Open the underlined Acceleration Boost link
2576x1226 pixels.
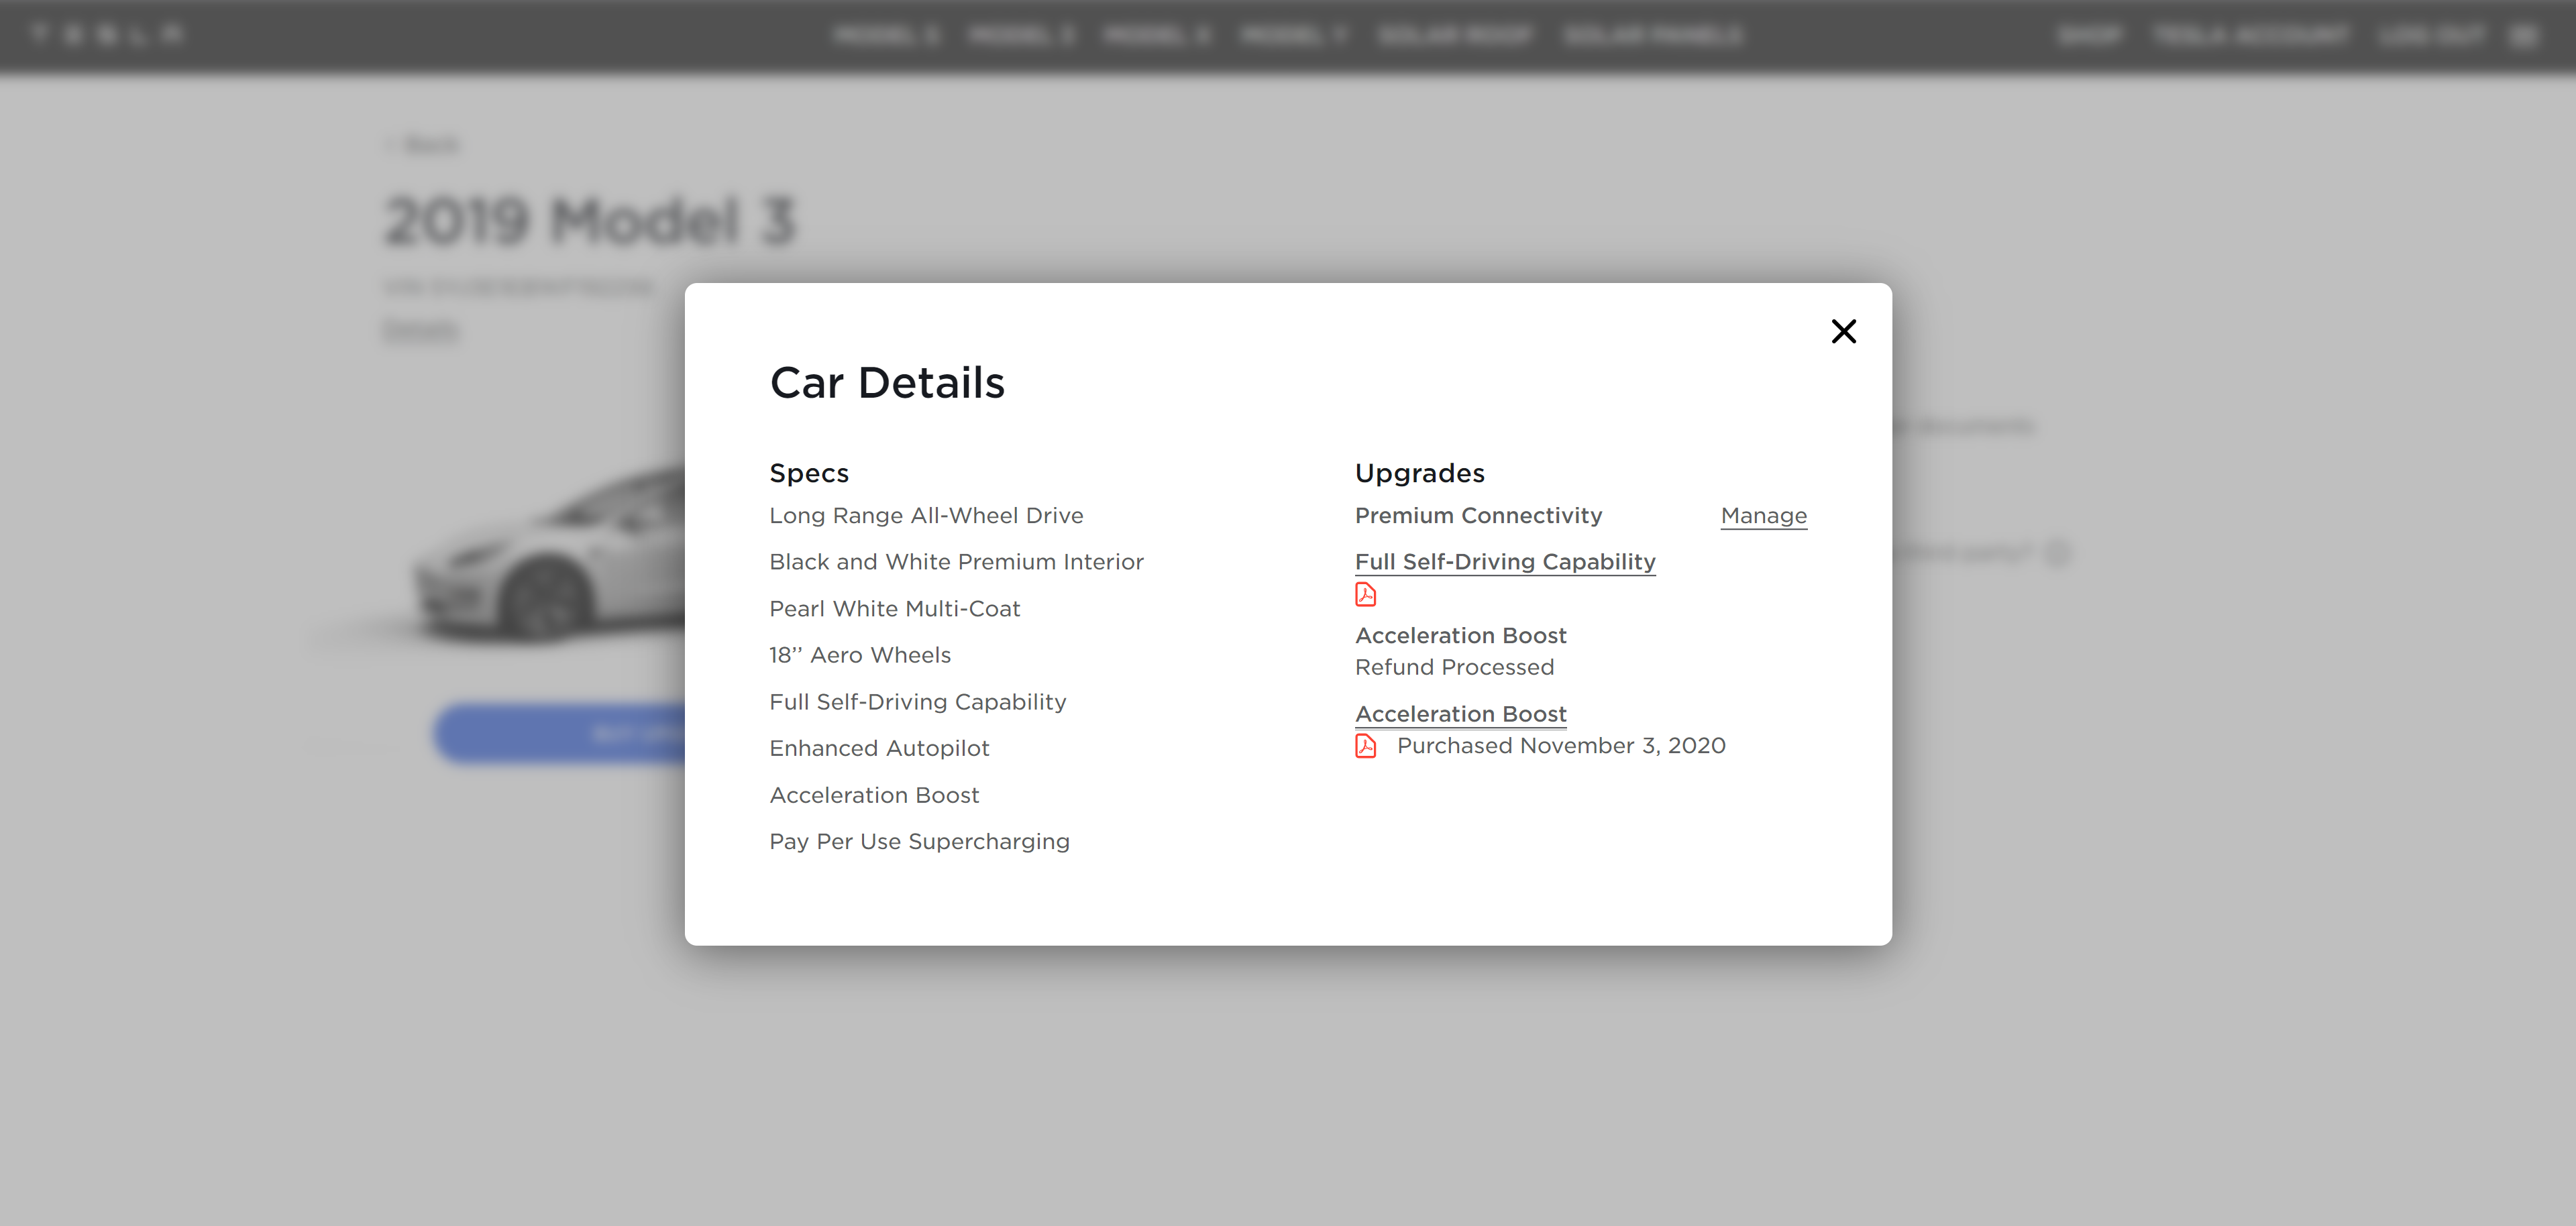1460,714
